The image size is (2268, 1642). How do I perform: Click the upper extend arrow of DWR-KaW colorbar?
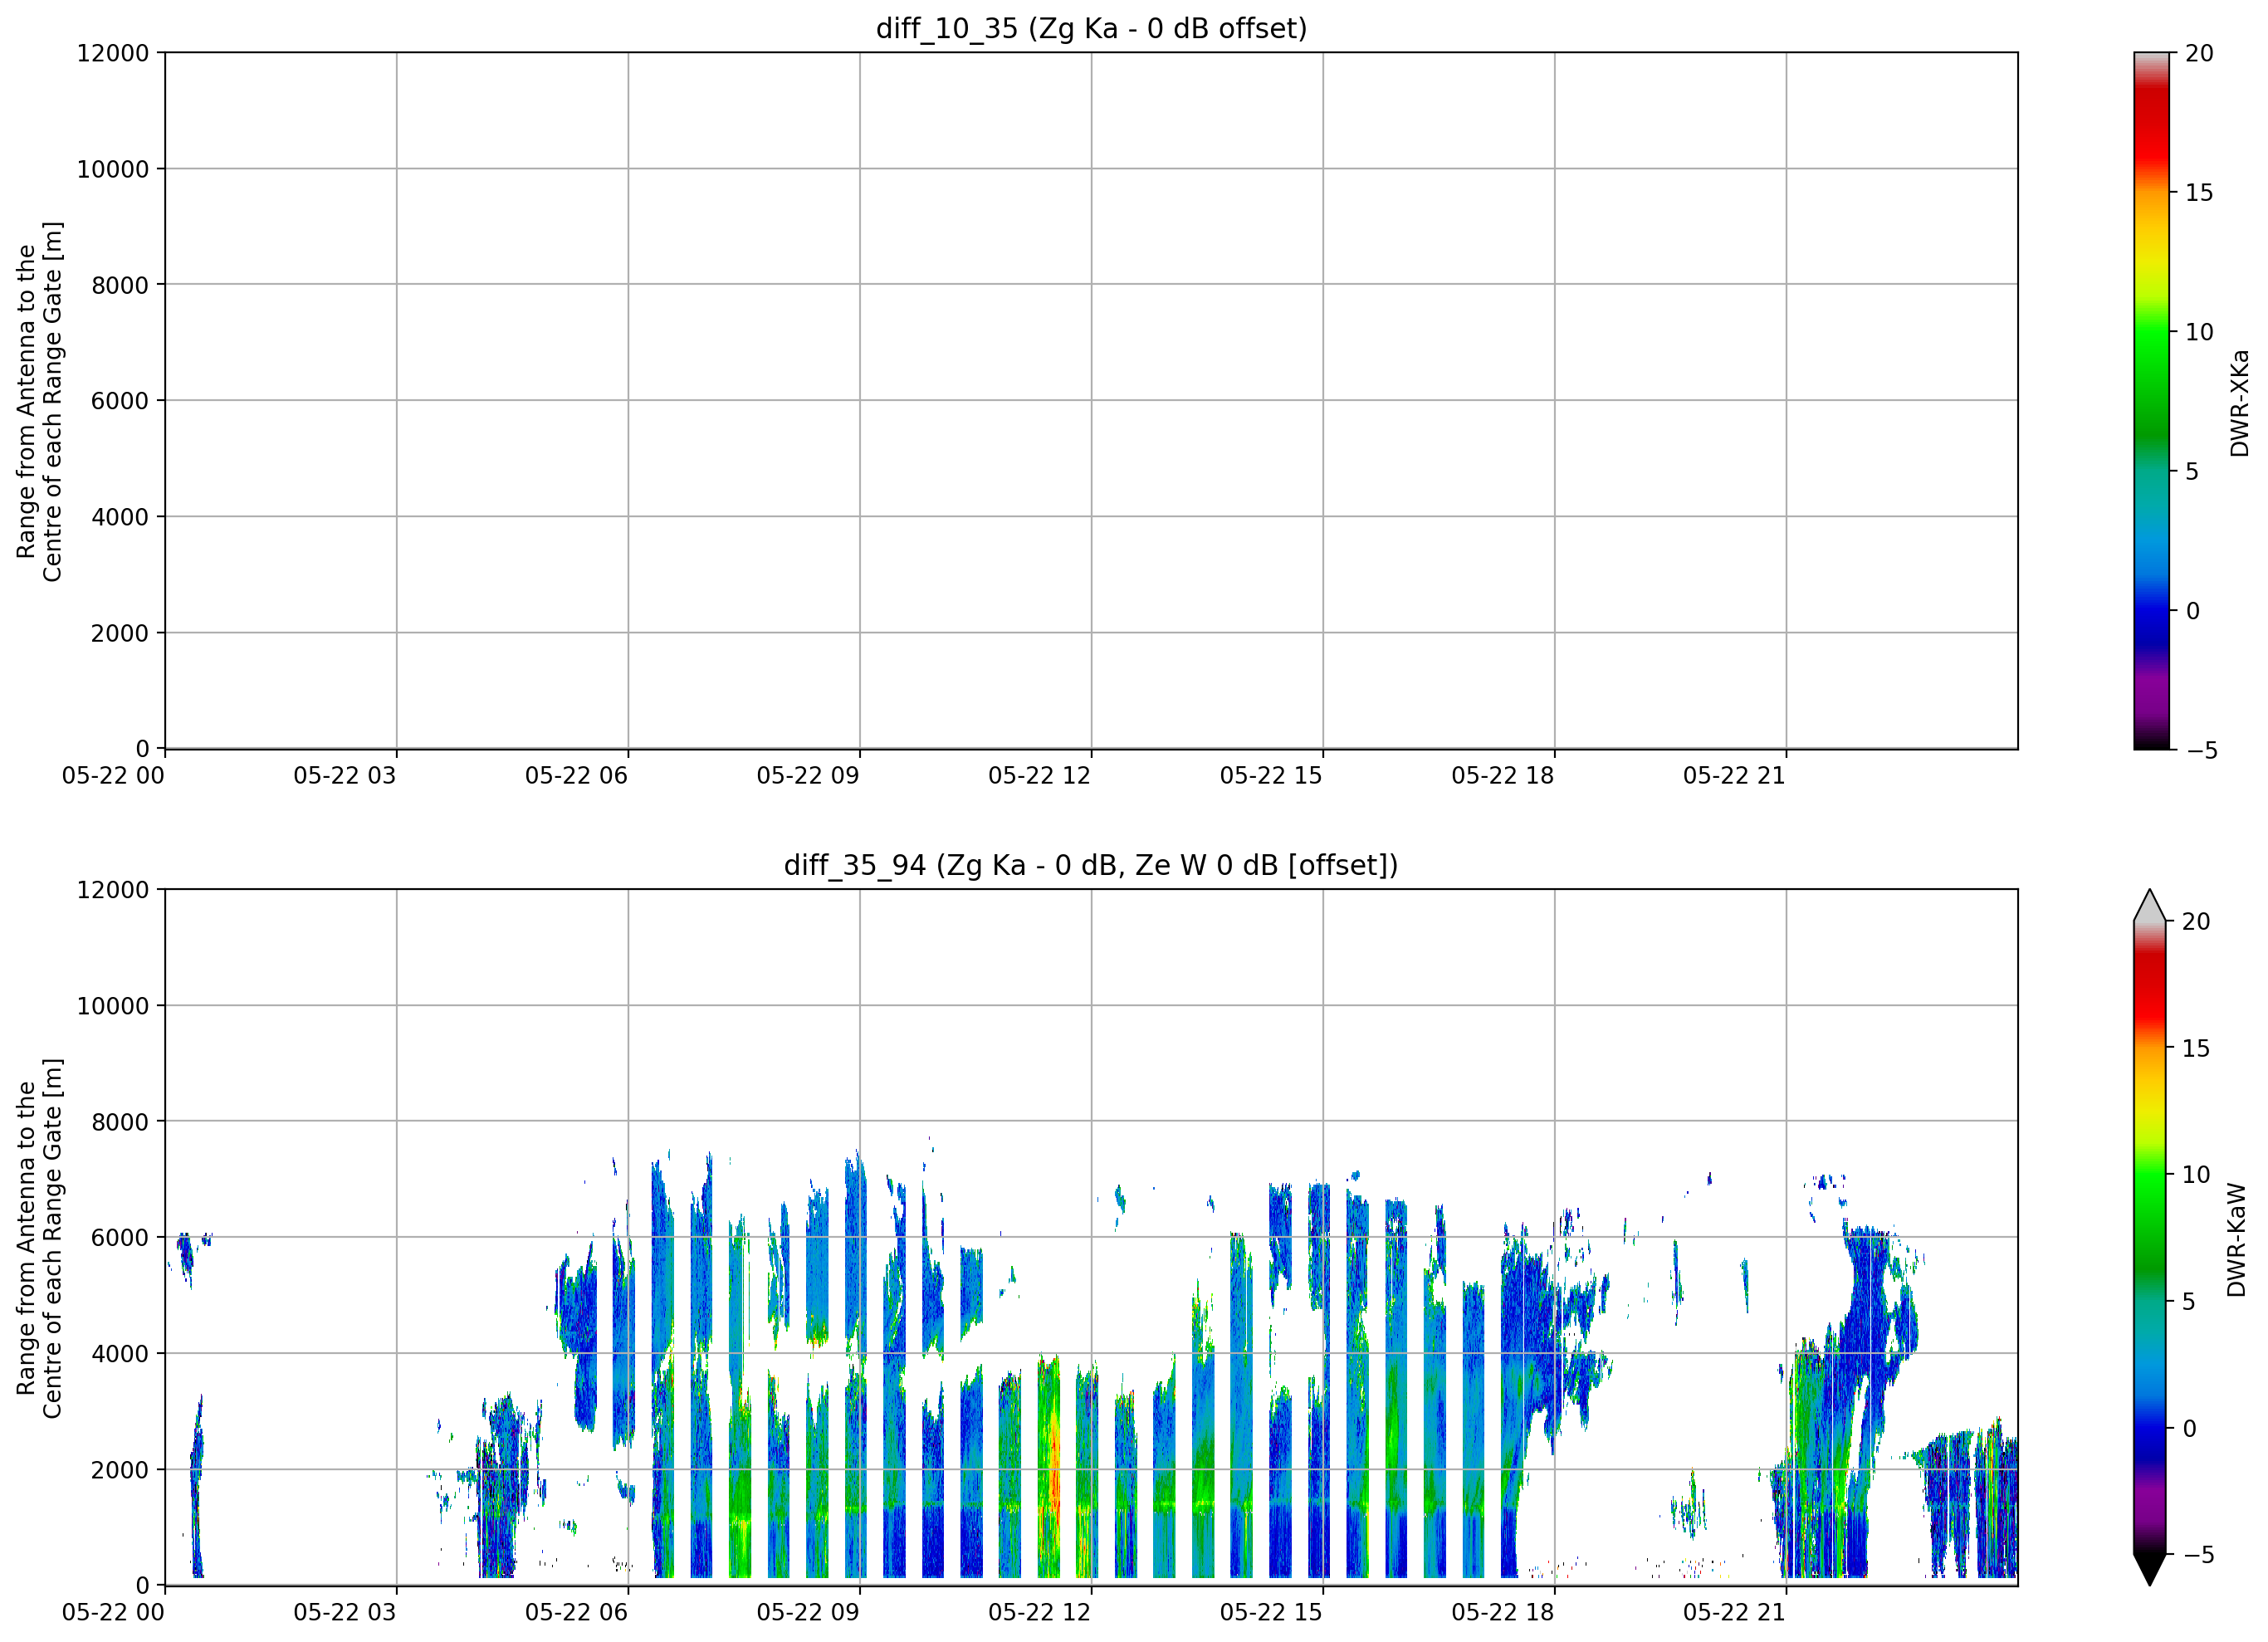pyautogui.click(x=2149, y=905)
